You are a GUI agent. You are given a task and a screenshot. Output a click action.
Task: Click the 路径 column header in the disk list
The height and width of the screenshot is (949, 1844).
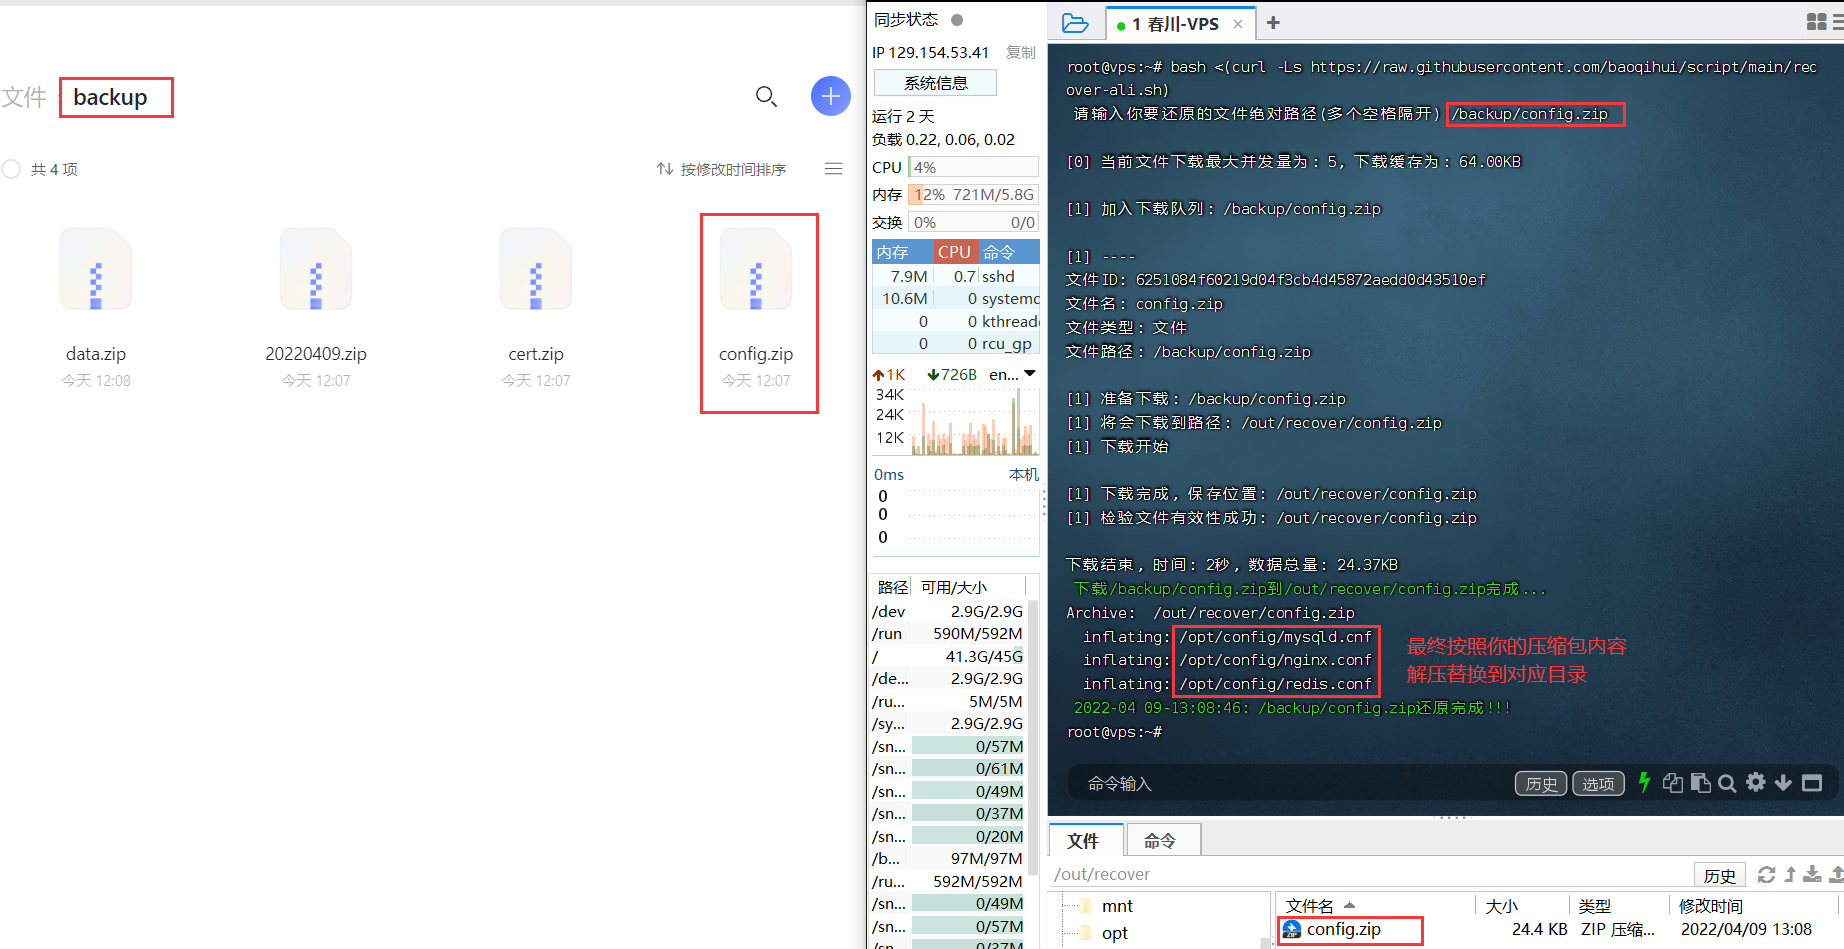(892, 587)
